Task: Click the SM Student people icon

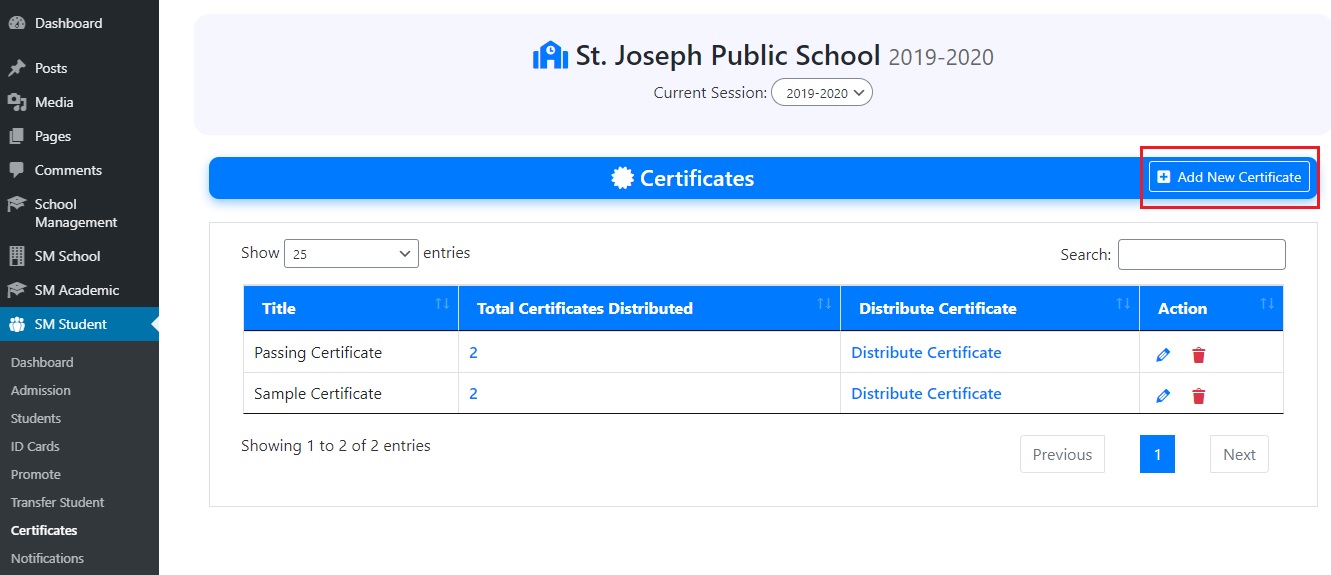Action: tap(17, 324)
